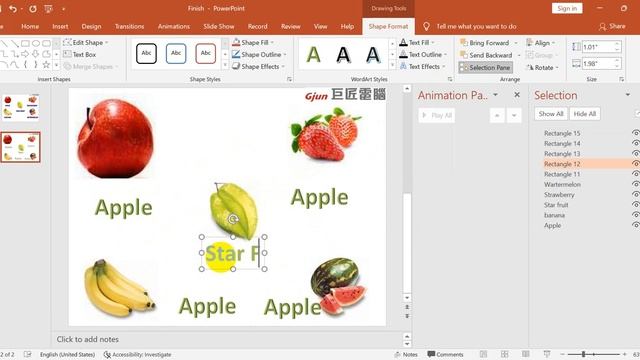The image size is (640, 360).
Task: Click Bring Forward in Arrange group
Action: [484, 42]
